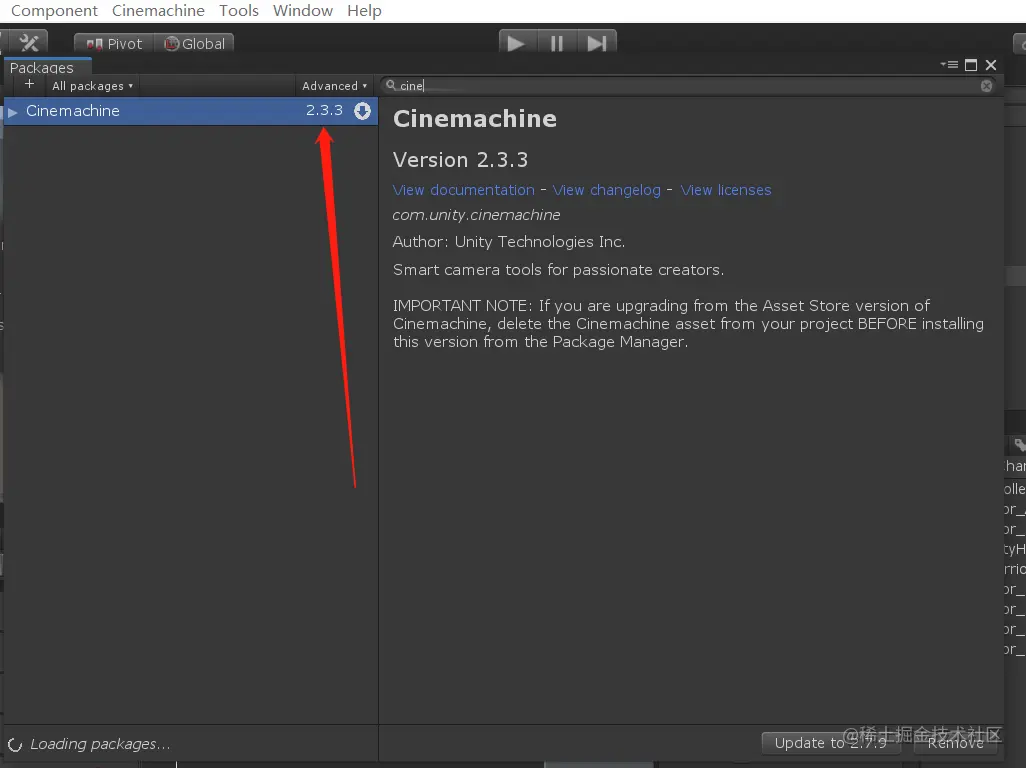Open the All packages dropdown
This screenshot has height=768, width=1026.
[92, 86]
